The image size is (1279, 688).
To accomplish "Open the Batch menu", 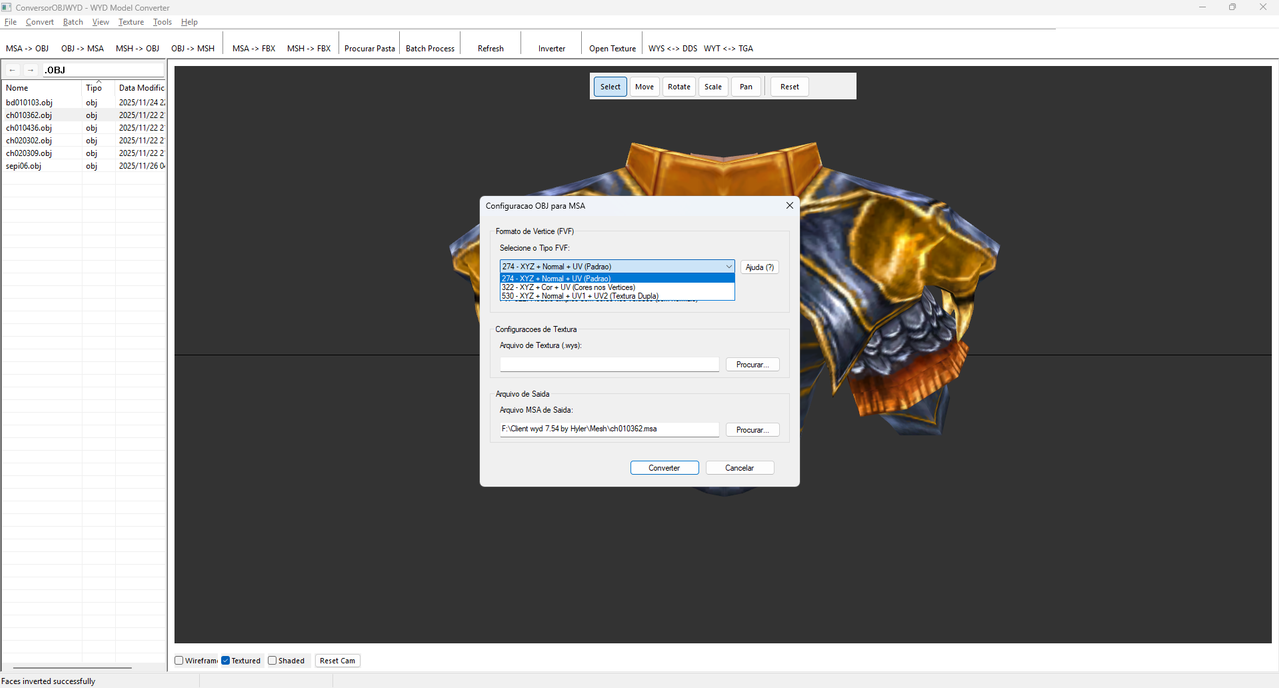I will click(73, 22).
